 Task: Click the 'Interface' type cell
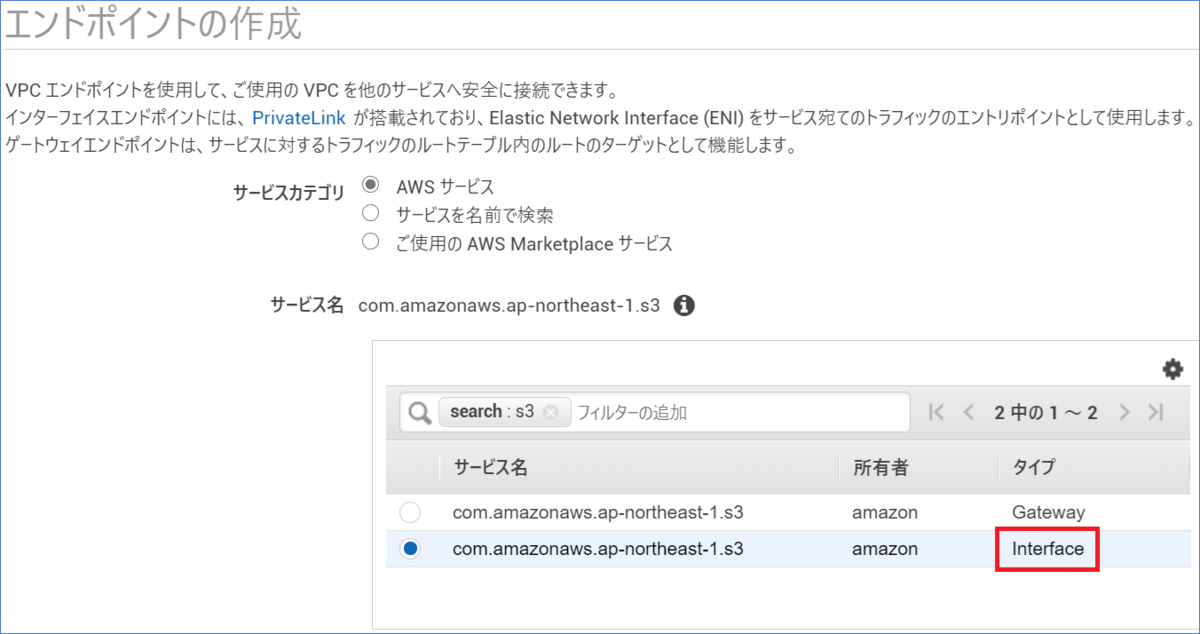(x=1048, y=548)
